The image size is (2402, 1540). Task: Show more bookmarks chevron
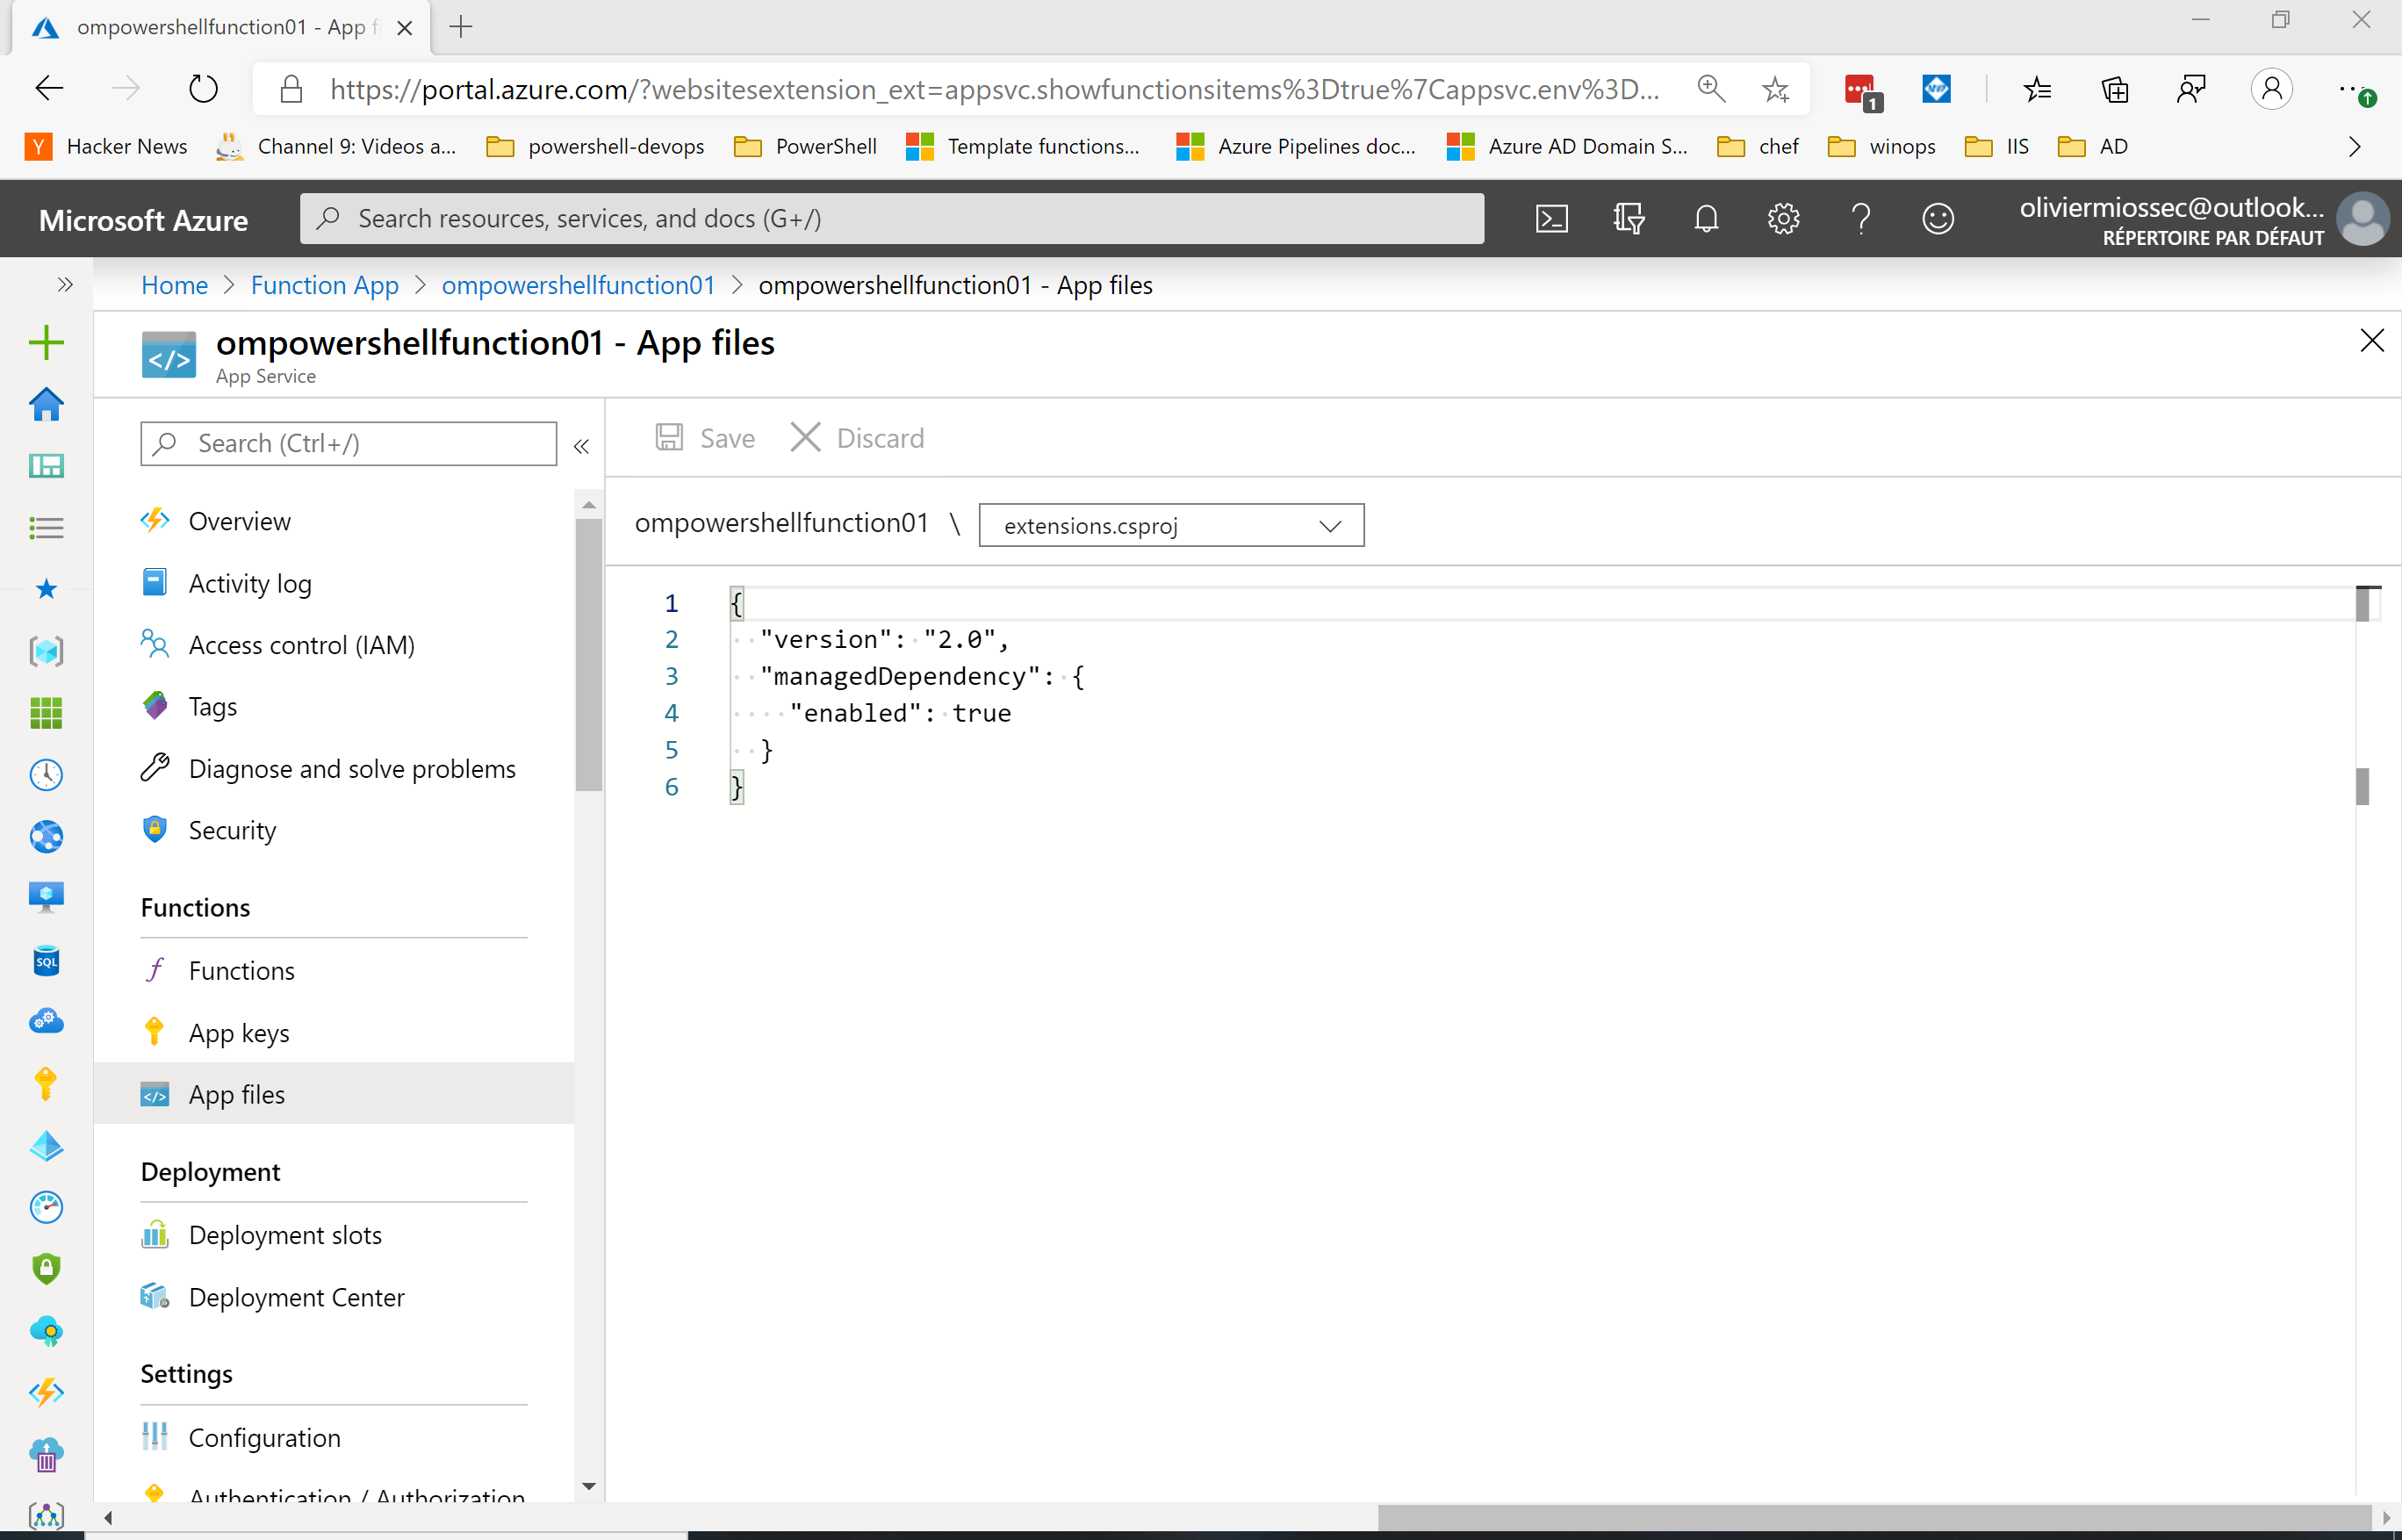(x=2354, y=147)
